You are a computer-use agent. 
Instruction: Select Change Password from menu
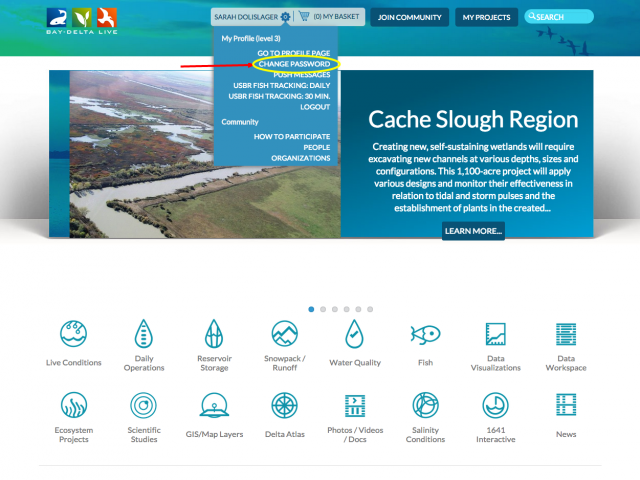coord(294,64)
